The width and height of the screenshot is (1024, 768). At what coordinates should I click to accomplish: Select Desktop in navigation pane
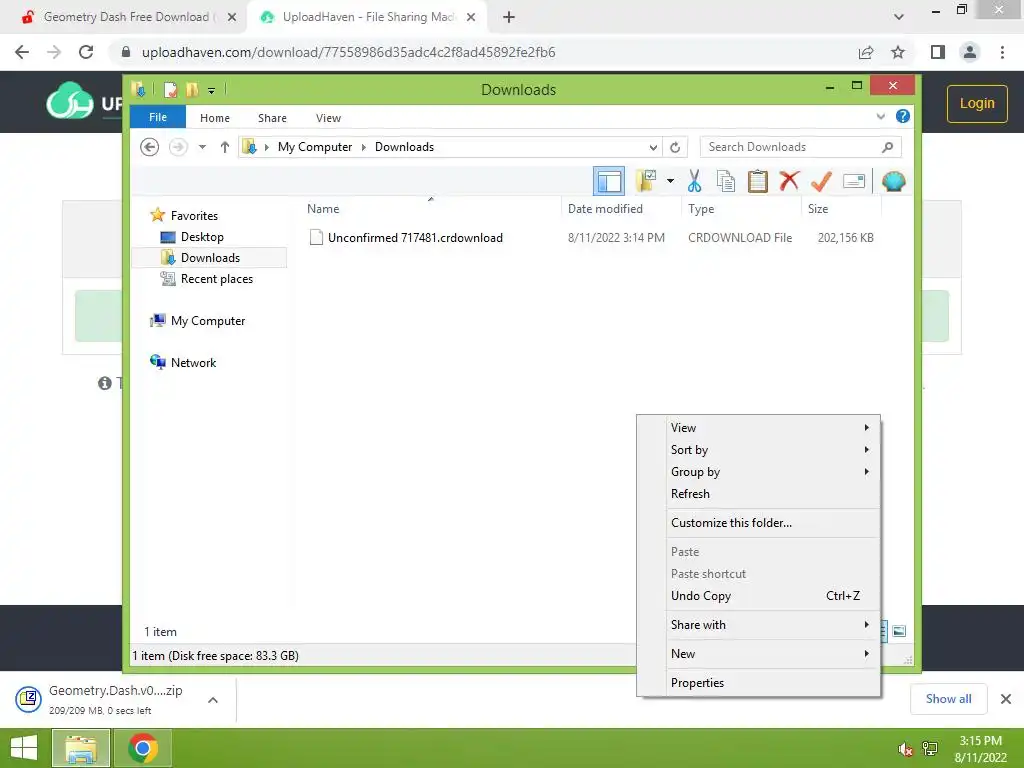click(202, 236)
